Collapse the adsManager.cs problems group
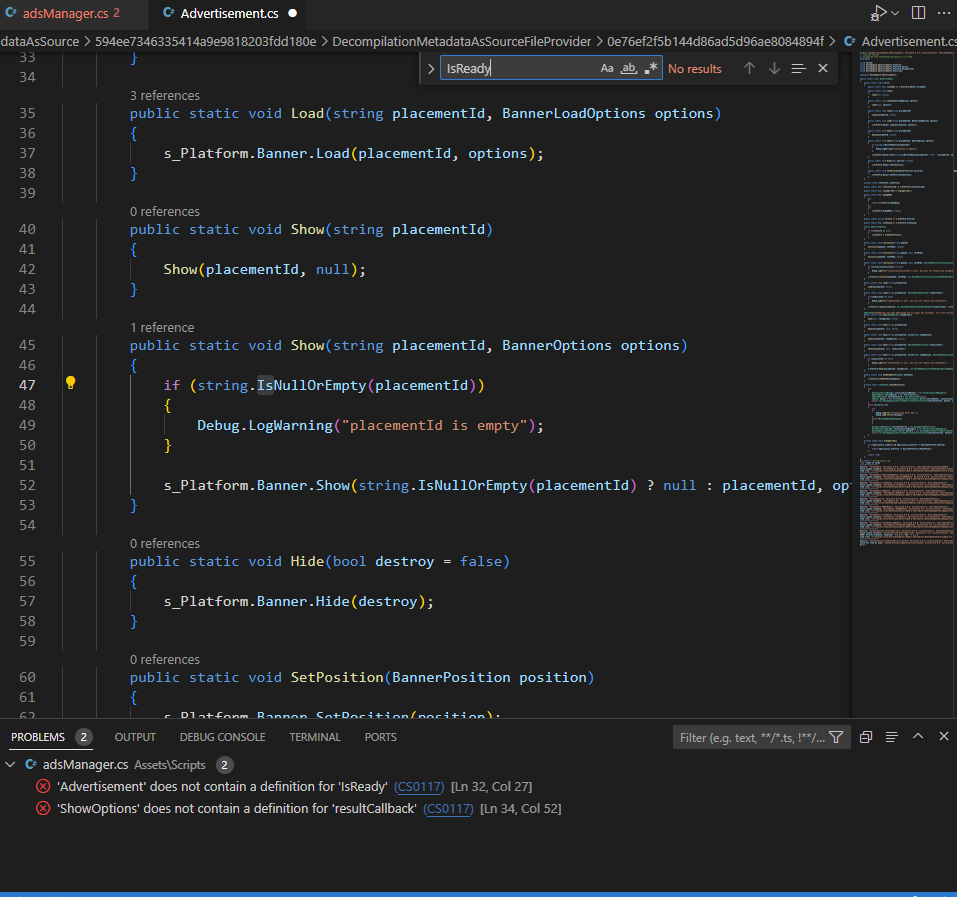This screenshot has width=957, height=897. pyautogui.click(x=10, y=765)
